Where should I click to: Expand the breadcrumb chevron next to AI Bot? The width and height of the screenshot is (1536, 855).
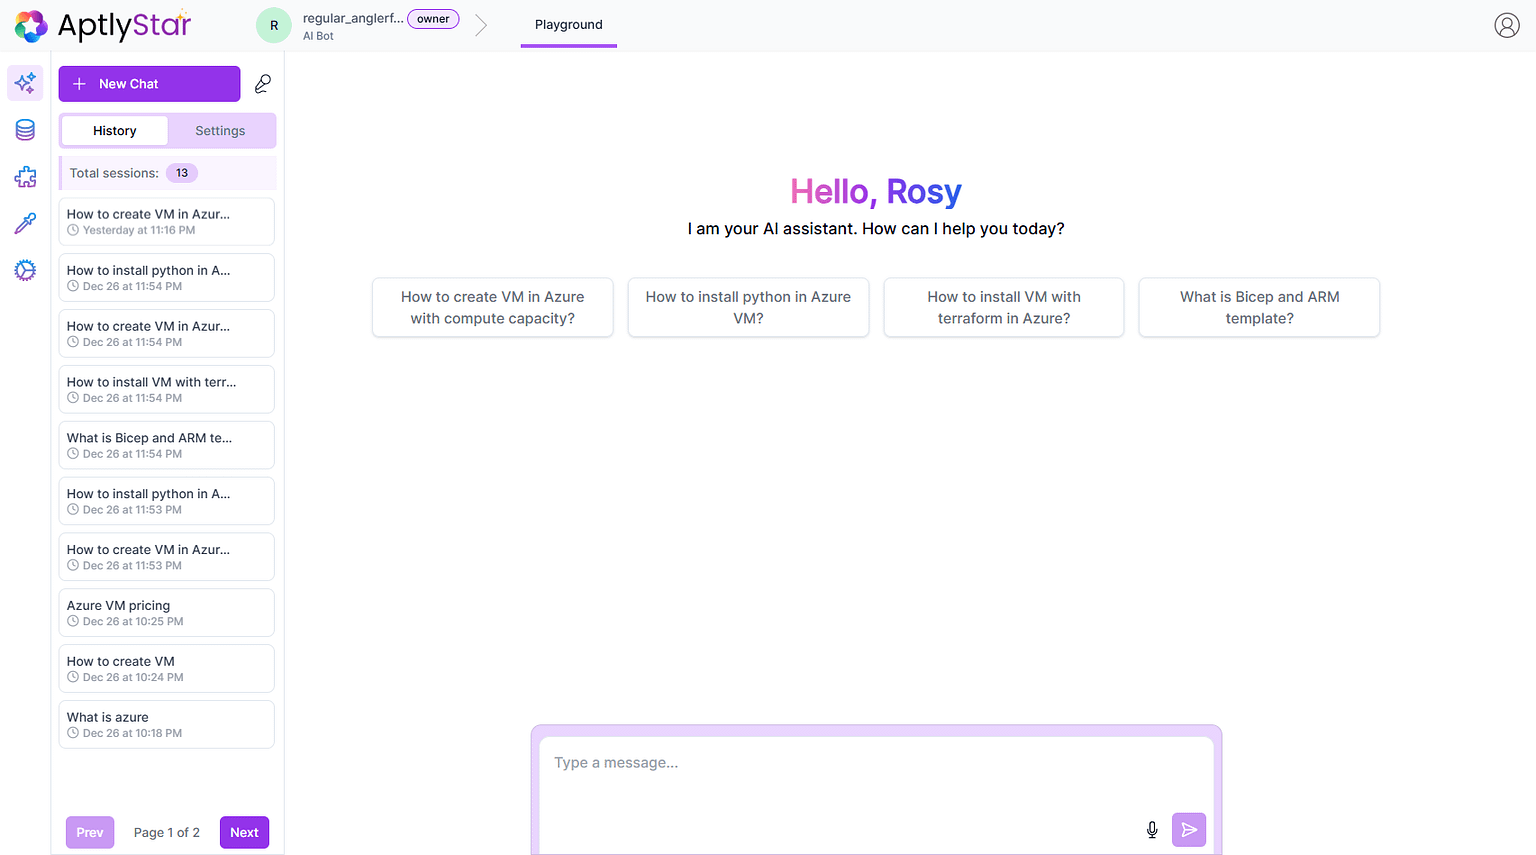click(481, 25)
